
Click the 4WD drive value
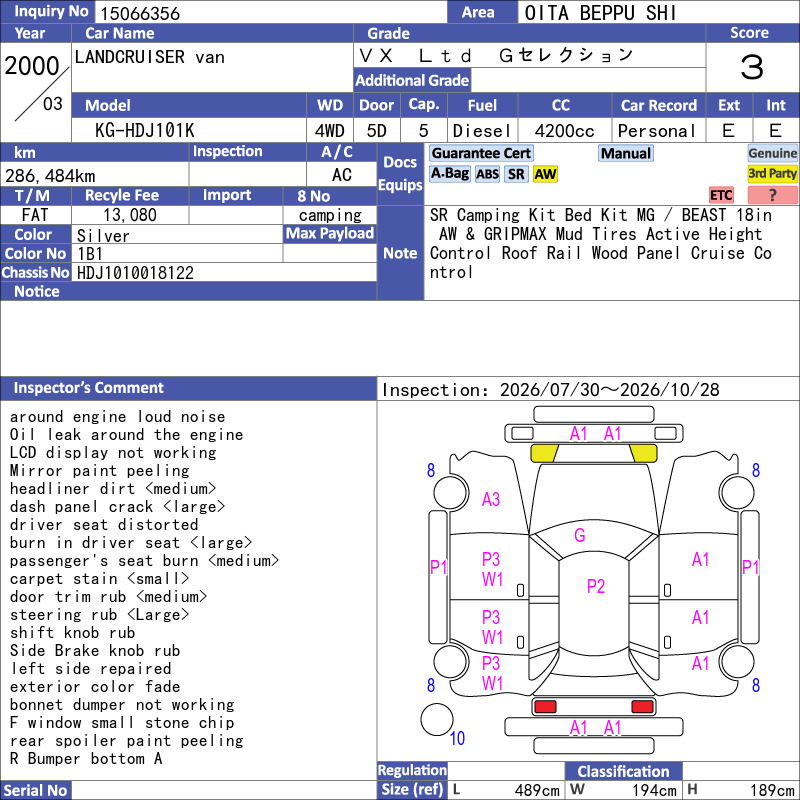point(329,131)
